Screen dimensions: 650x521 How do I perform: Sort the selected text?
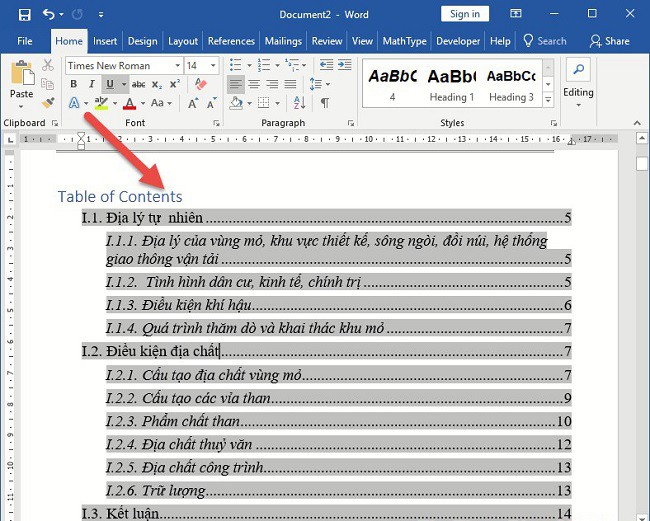point(299,103)
